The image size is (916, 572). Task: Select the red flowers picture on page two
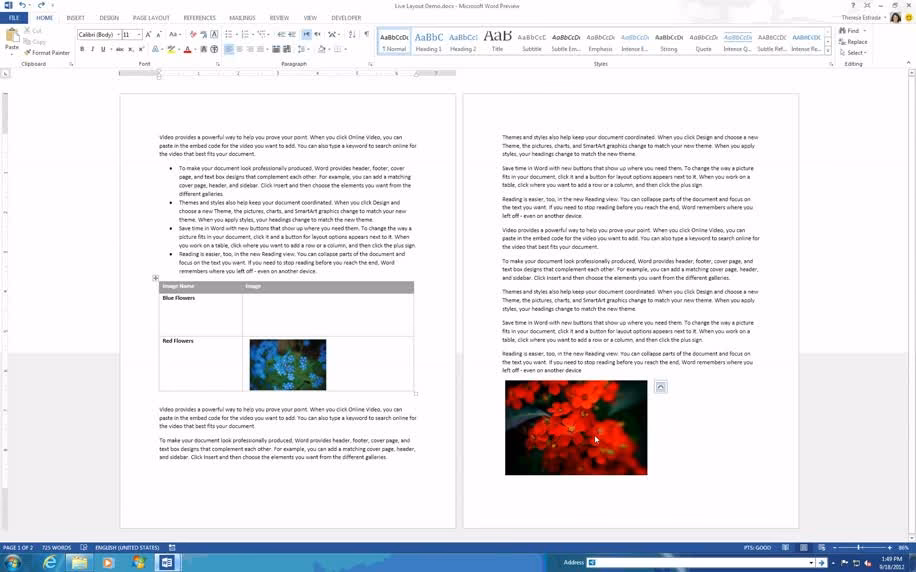point(576,428)
